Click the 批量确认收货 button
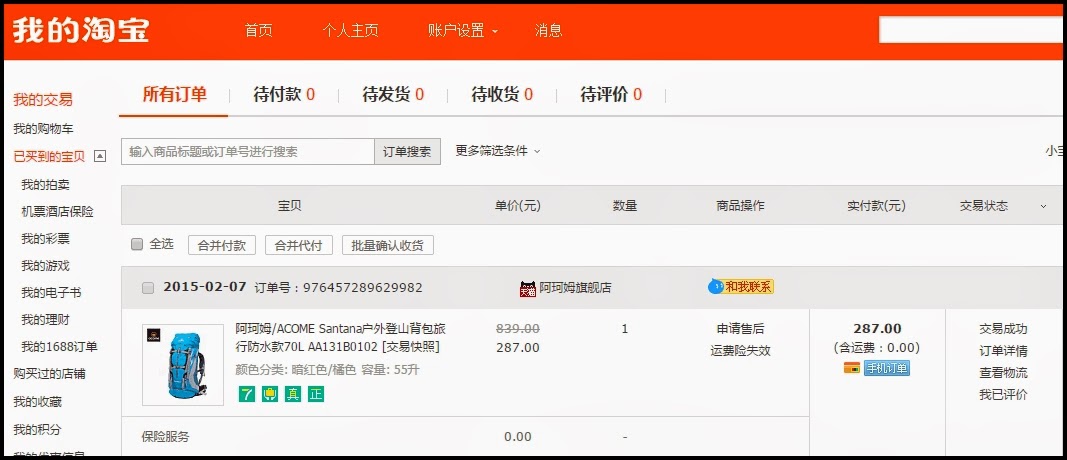This screenshot has width=1067, height=460. [388, 245]
